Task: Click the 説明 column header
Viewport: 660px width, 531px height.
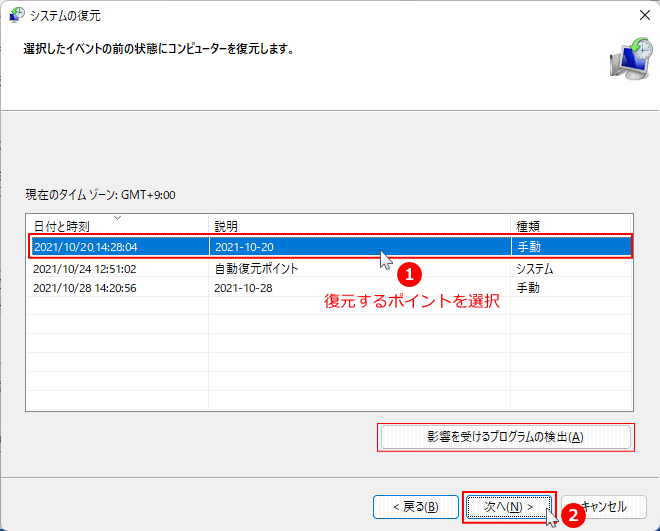Action: pos(359,226)
